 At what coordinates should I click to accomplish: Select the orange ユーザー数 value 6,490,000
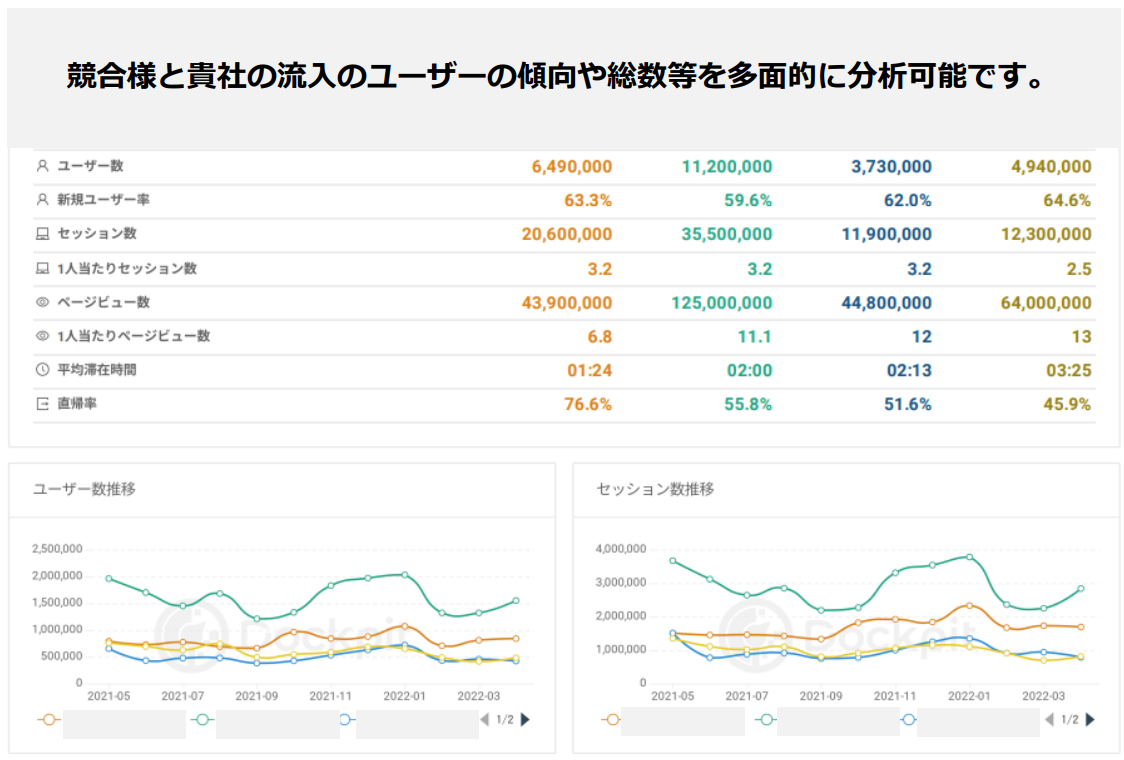(566, 167)
